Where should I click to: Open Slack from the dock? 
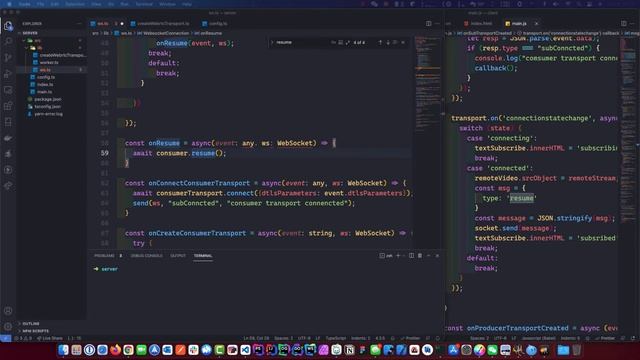[193, 350]
